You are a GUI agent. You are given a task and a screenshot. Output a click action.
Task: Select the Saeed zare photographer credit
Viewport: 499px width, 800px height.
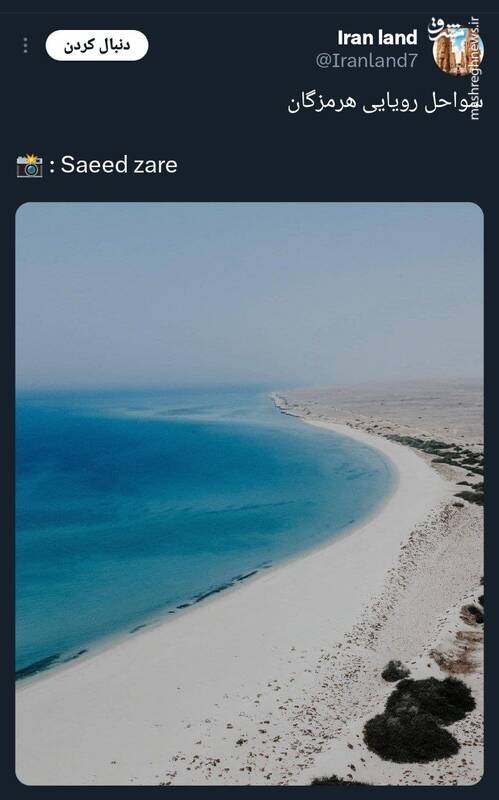(119, 165)
